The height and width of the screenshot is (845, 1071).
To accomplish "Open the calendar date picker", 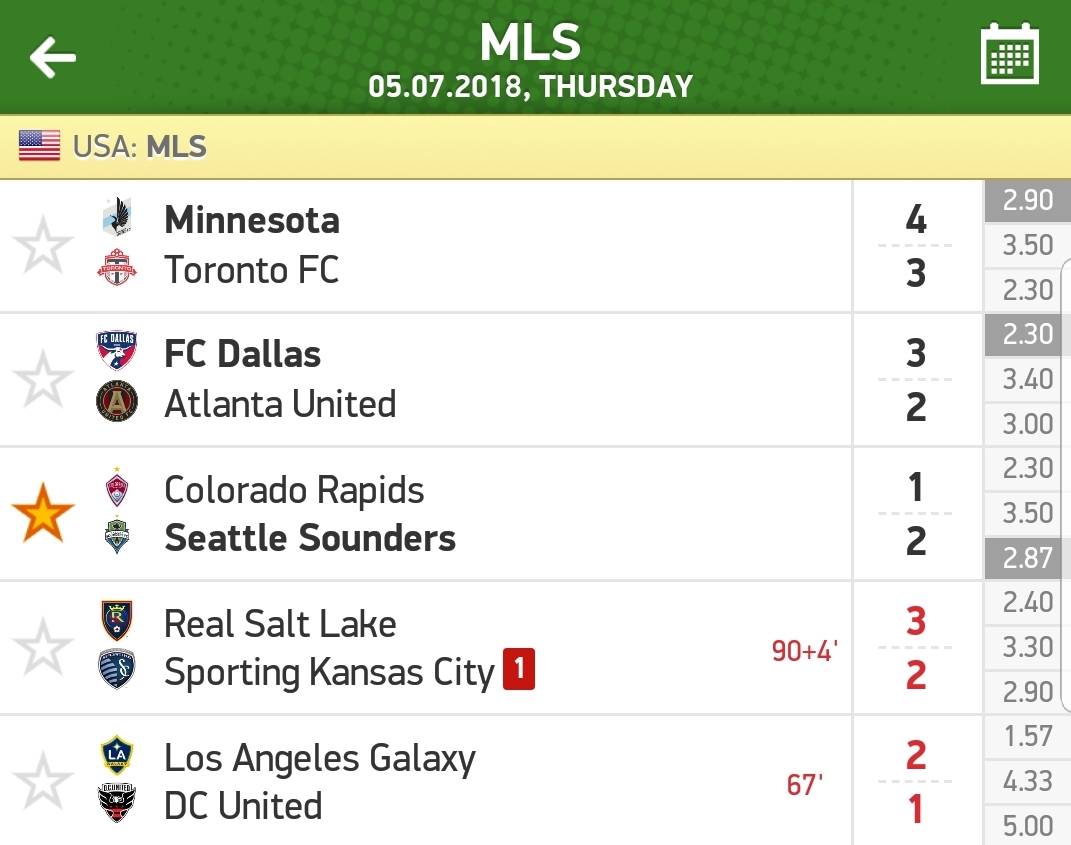I will (x=1010, y=54).
